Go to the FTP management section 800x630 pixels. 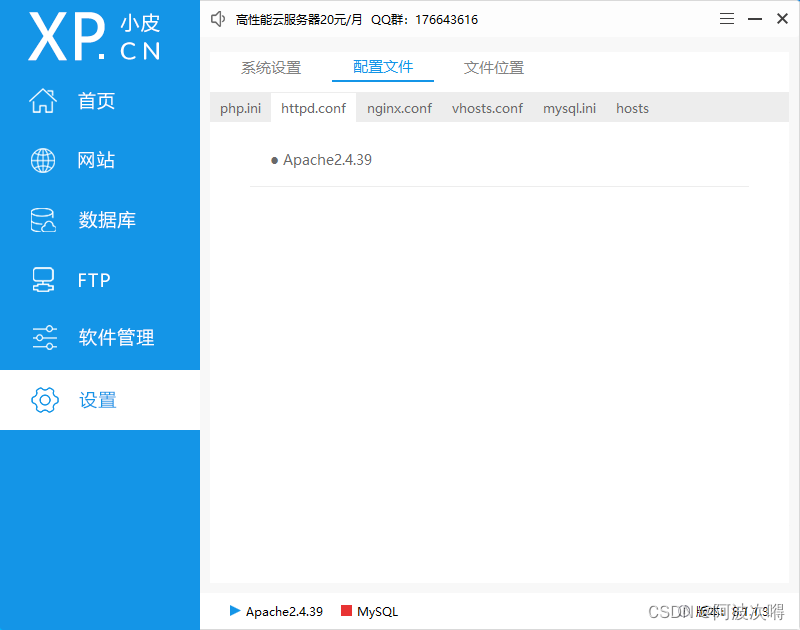pos(96,280)
